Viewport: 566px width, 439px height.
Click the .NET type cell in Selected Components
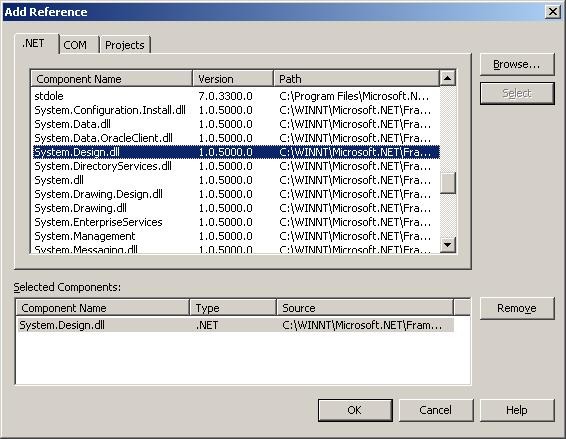point(207,325)
